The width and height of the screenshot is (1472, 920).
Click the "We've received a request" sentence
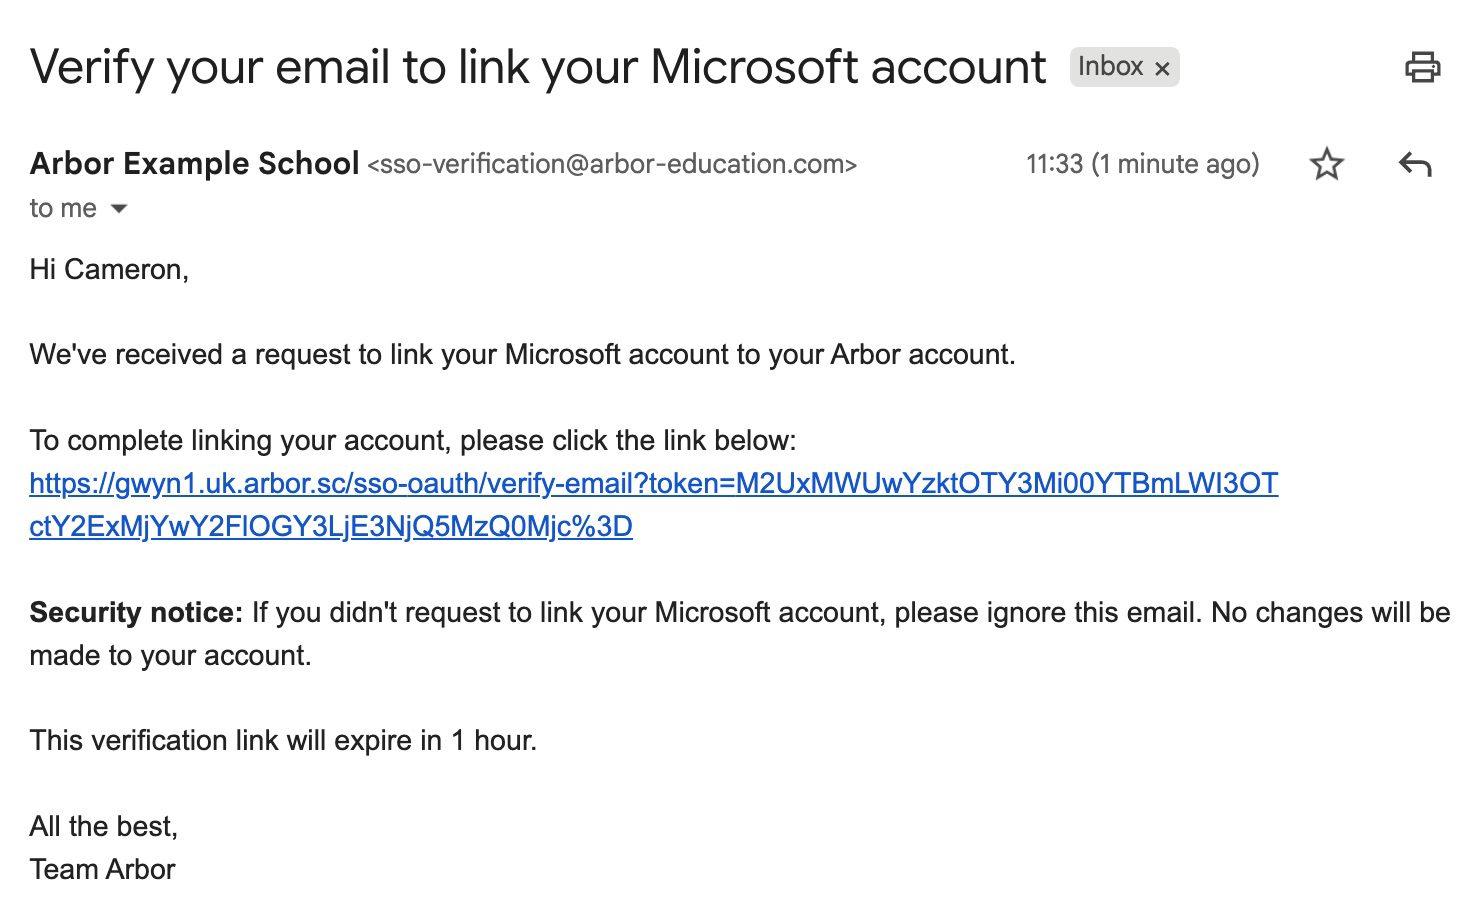tap(522, 355)
